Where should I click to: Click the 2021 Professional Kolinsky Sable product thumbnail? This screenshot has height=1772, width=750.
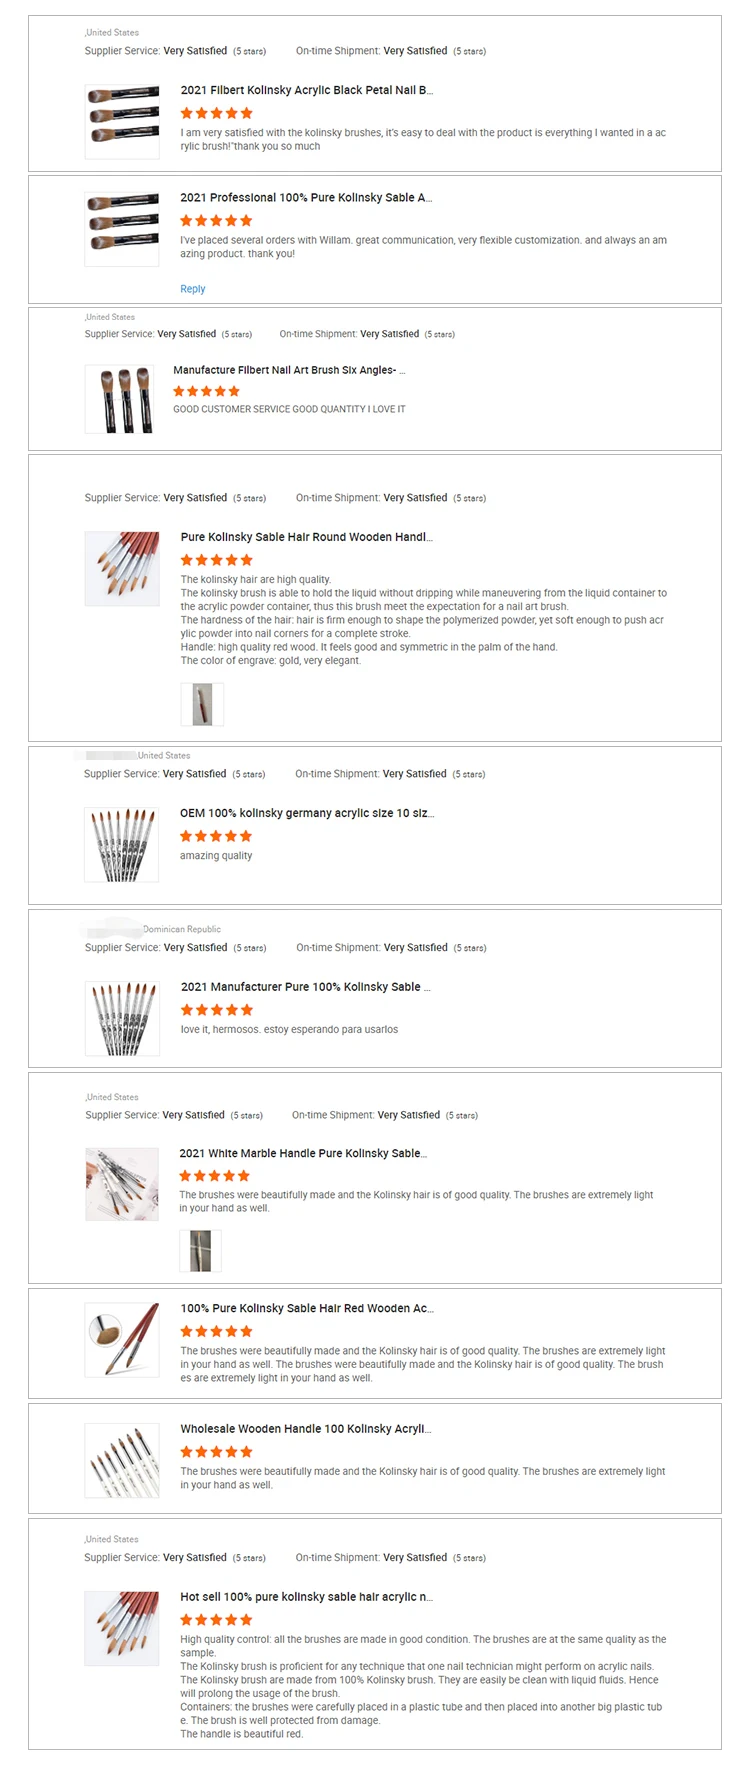pos(122,228)
